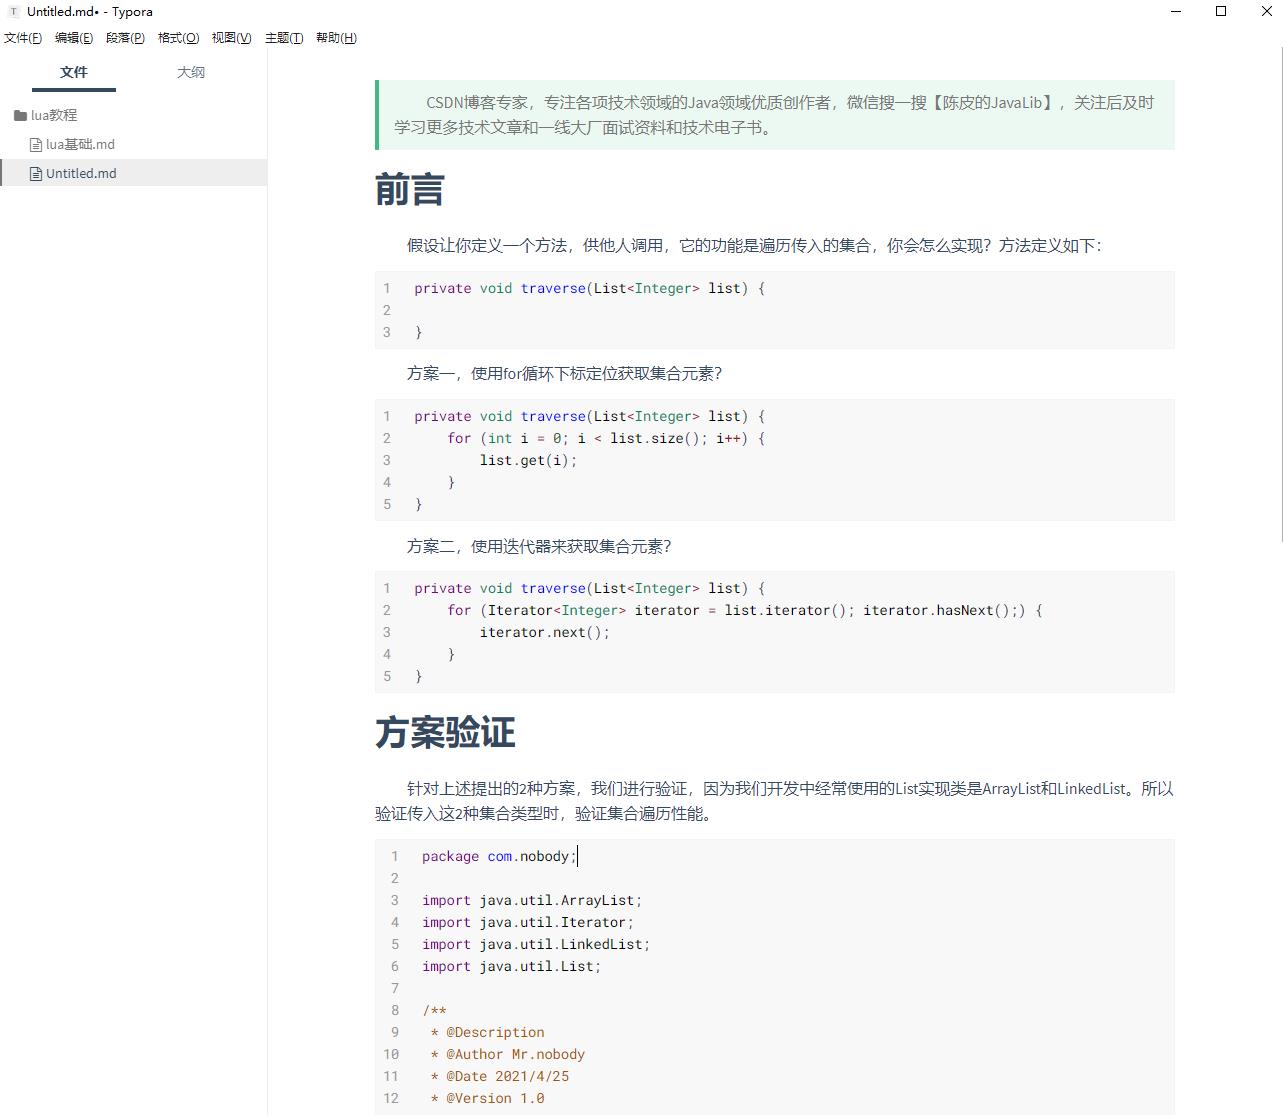1283x1115 pixels.
Task: Click the list.get(i); code line
Action: [x=528, y=460]
